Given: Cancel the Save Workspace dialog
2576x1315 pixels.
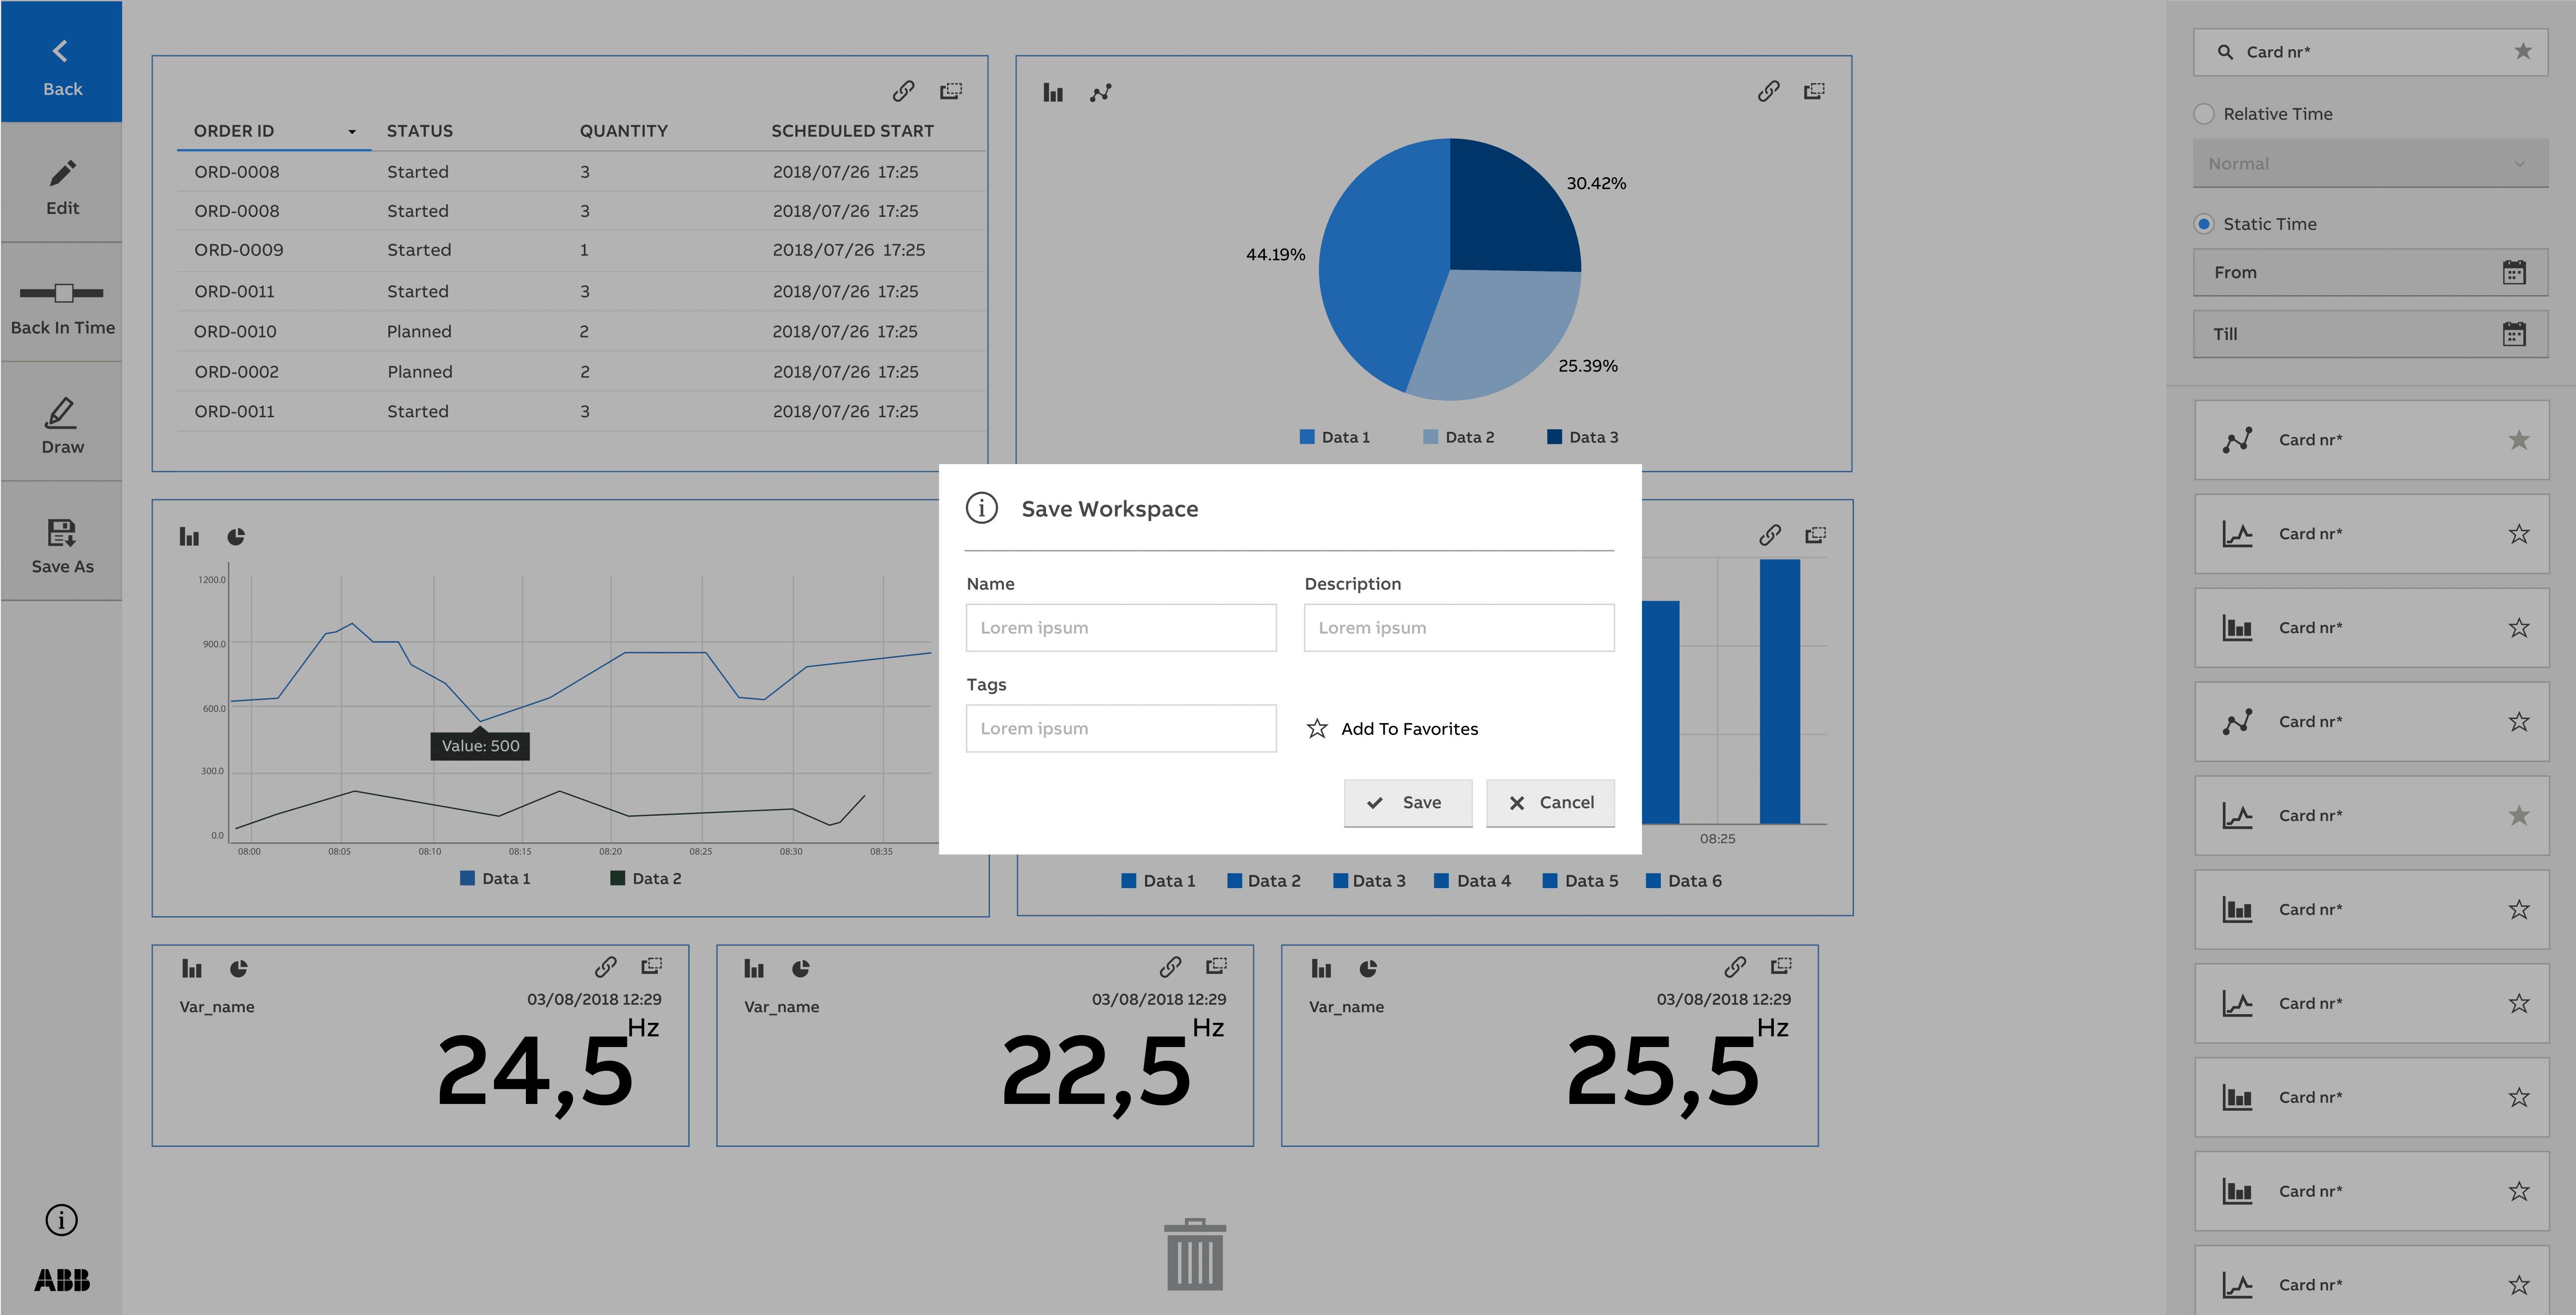Looking at the screenshot, I should (x=1550, y=802).
